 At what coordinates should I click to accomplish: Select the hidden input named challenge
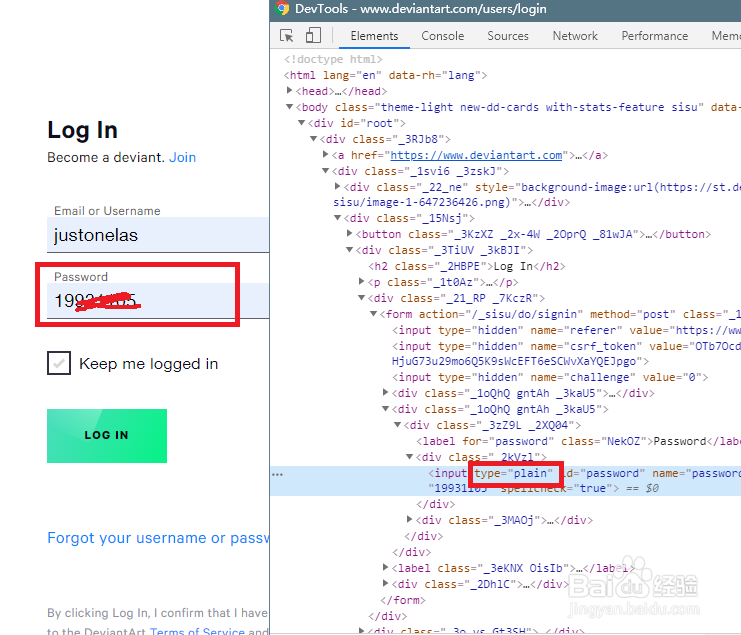pyautogui.click(x=550, y=378)
